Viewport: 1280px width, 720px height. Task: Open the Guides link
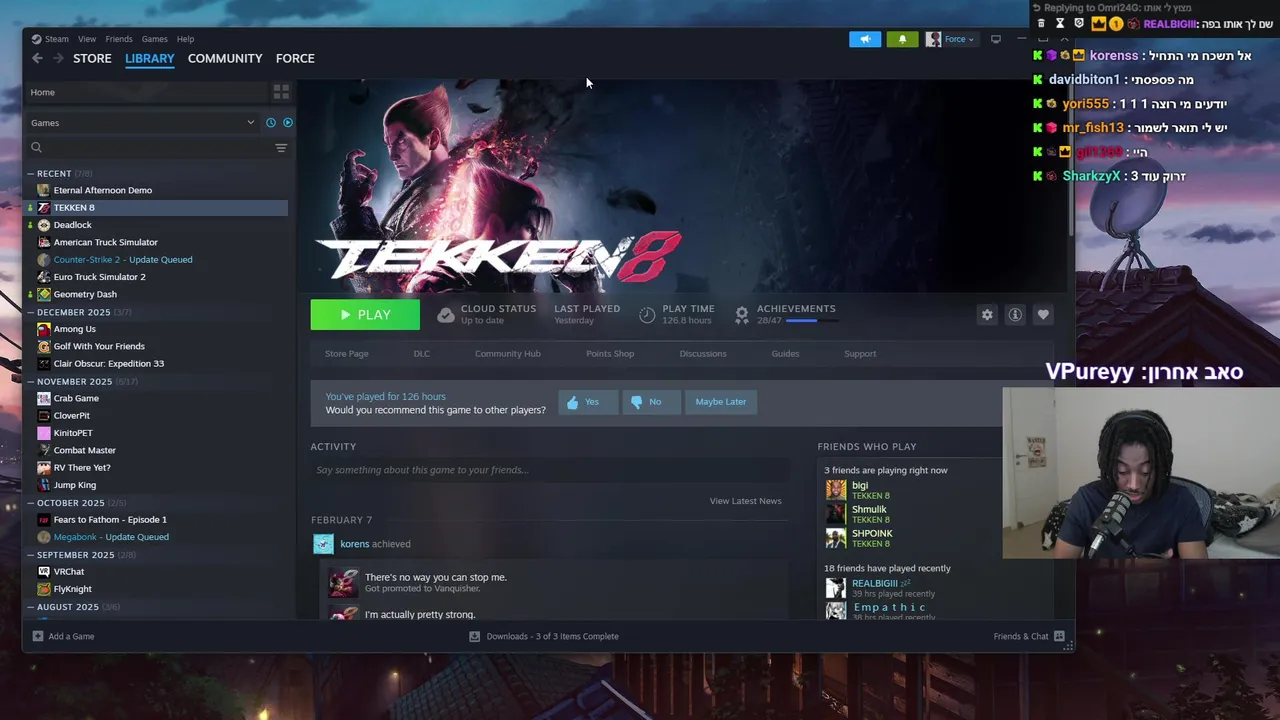click(785, 354)
